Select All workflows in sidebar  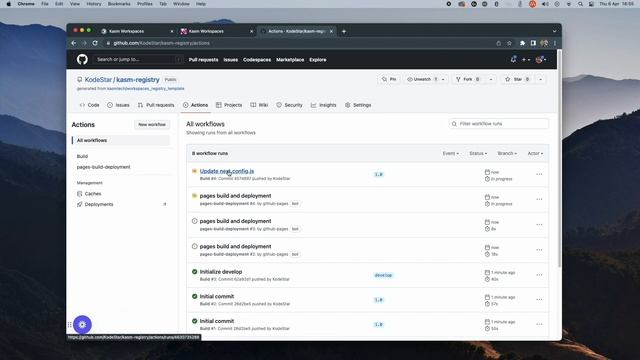coord(121,140)
